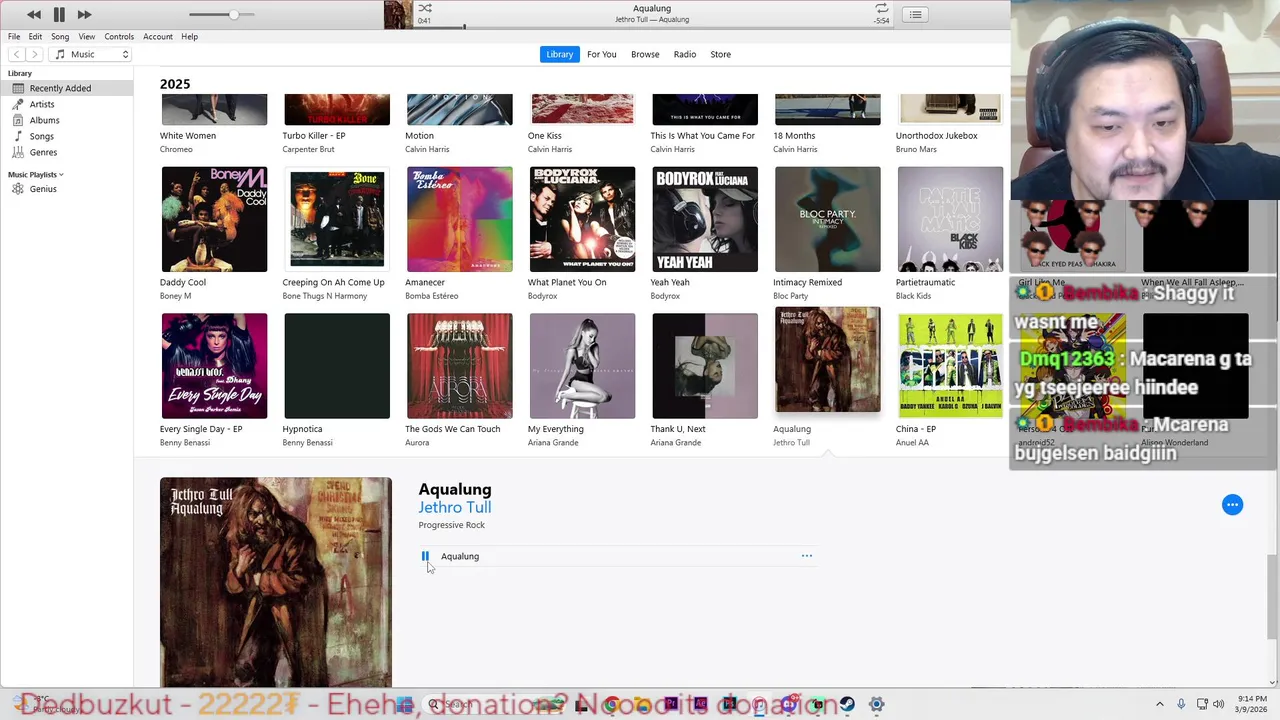Click the 'One Kiss' album title
Viewport: 1280px width, 720px height.
click(x=545, y=136)
